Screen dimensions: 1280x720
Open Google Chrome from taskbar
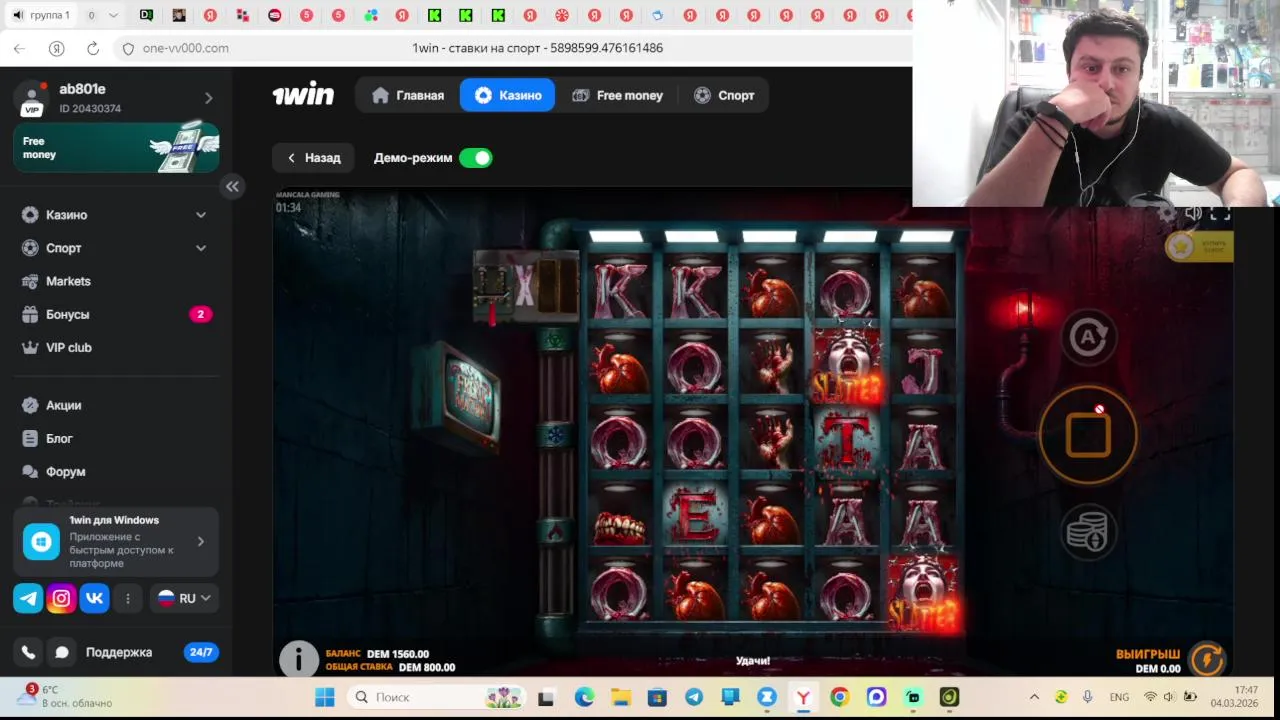(x=839, y=697)
